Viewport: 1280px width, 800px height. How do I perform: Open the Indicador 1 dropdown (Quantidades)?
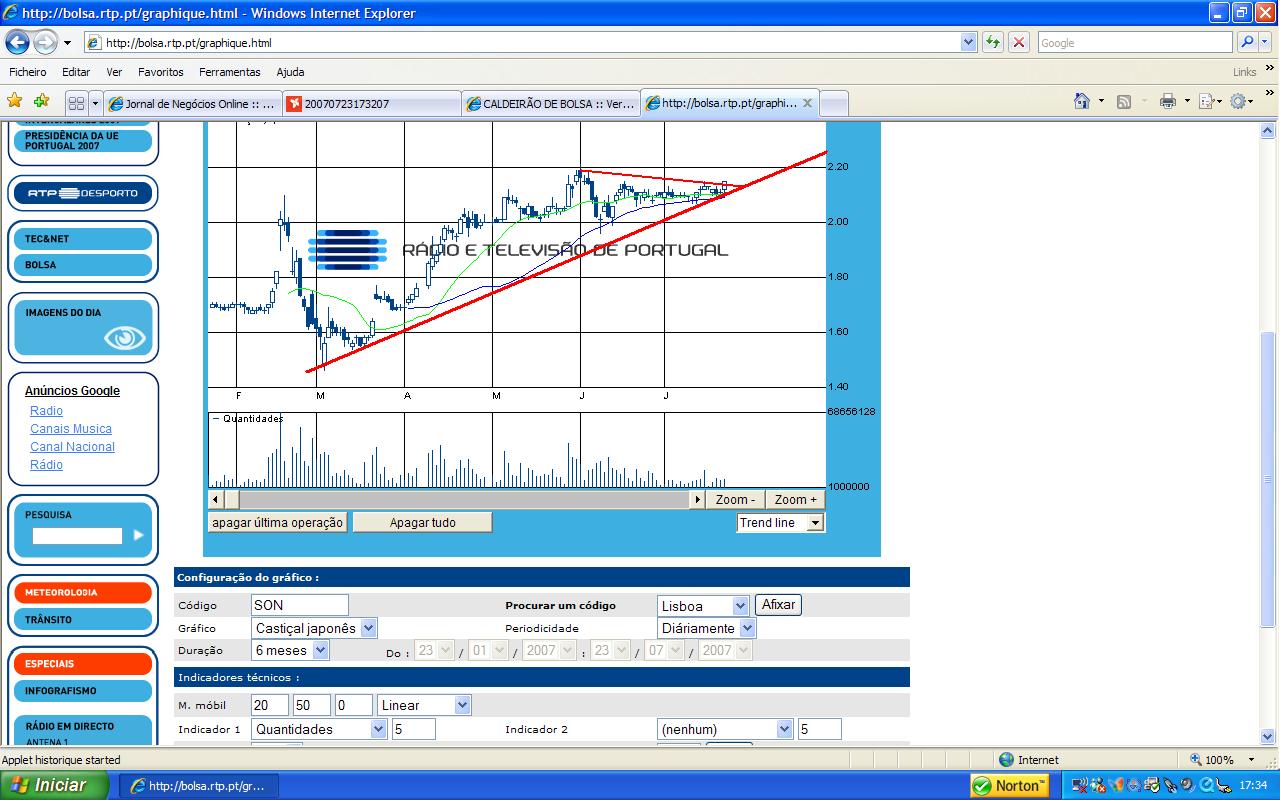pos(378,729)
